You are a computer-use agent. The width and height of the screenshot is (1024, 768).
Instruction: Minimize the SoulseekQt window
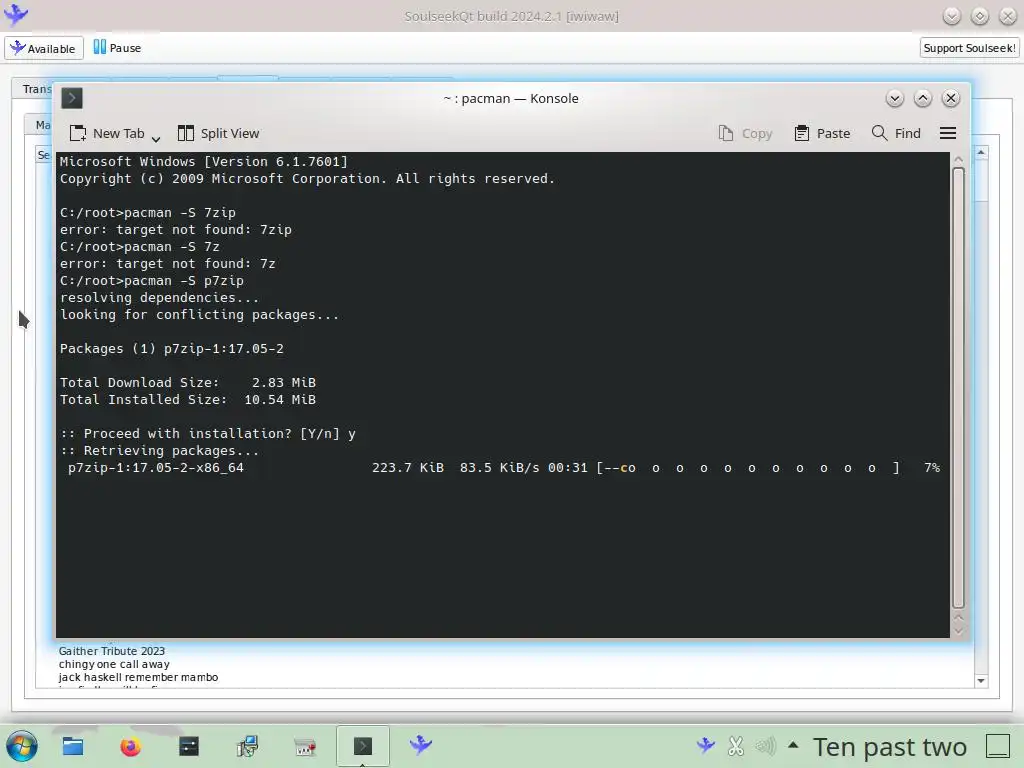tap(952, 16)
